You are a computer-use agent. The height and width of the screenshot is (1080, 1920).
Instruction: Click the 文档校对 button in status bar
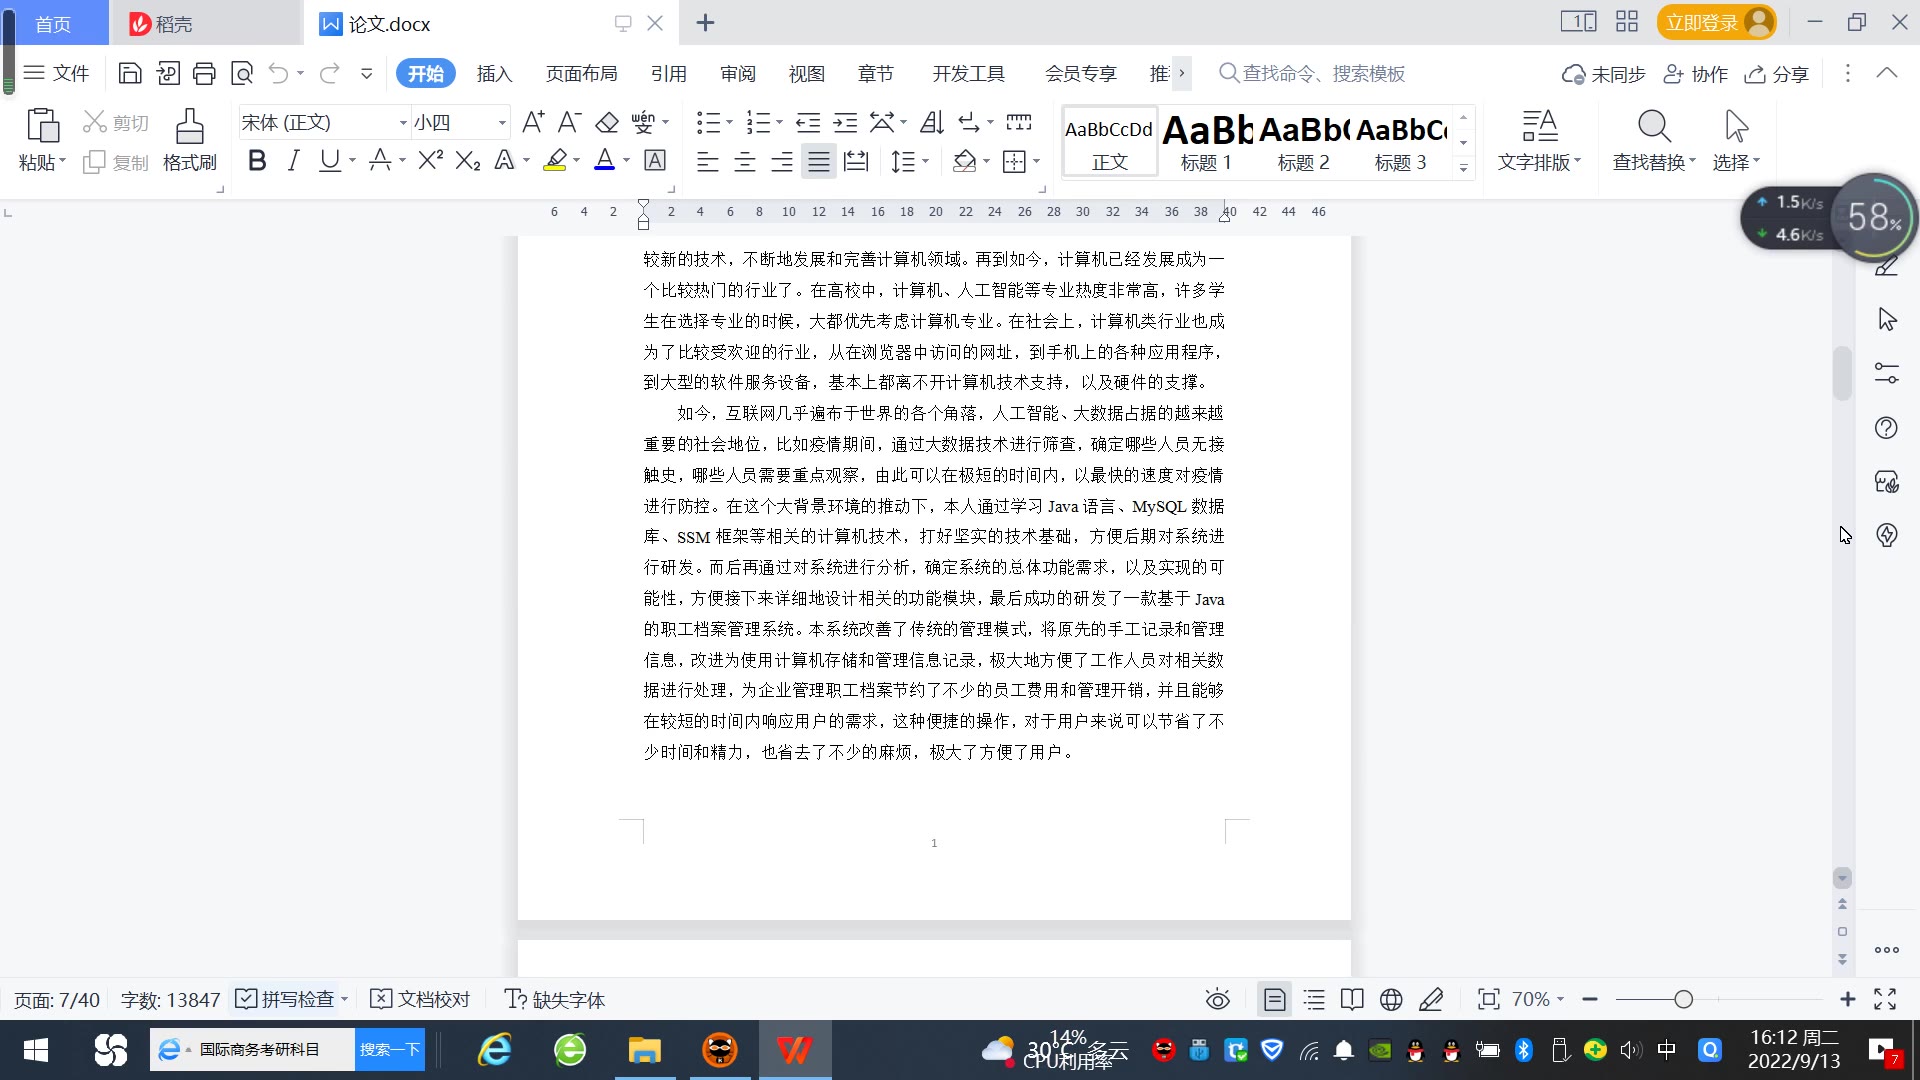(x=420, y=999)
